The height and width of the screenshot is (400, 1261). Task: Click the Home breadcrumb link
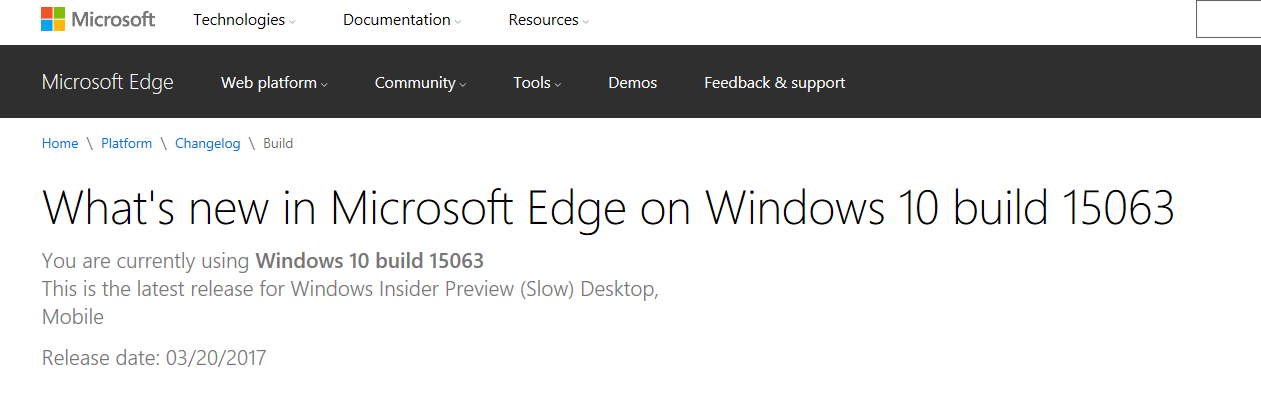coord(60,143)
